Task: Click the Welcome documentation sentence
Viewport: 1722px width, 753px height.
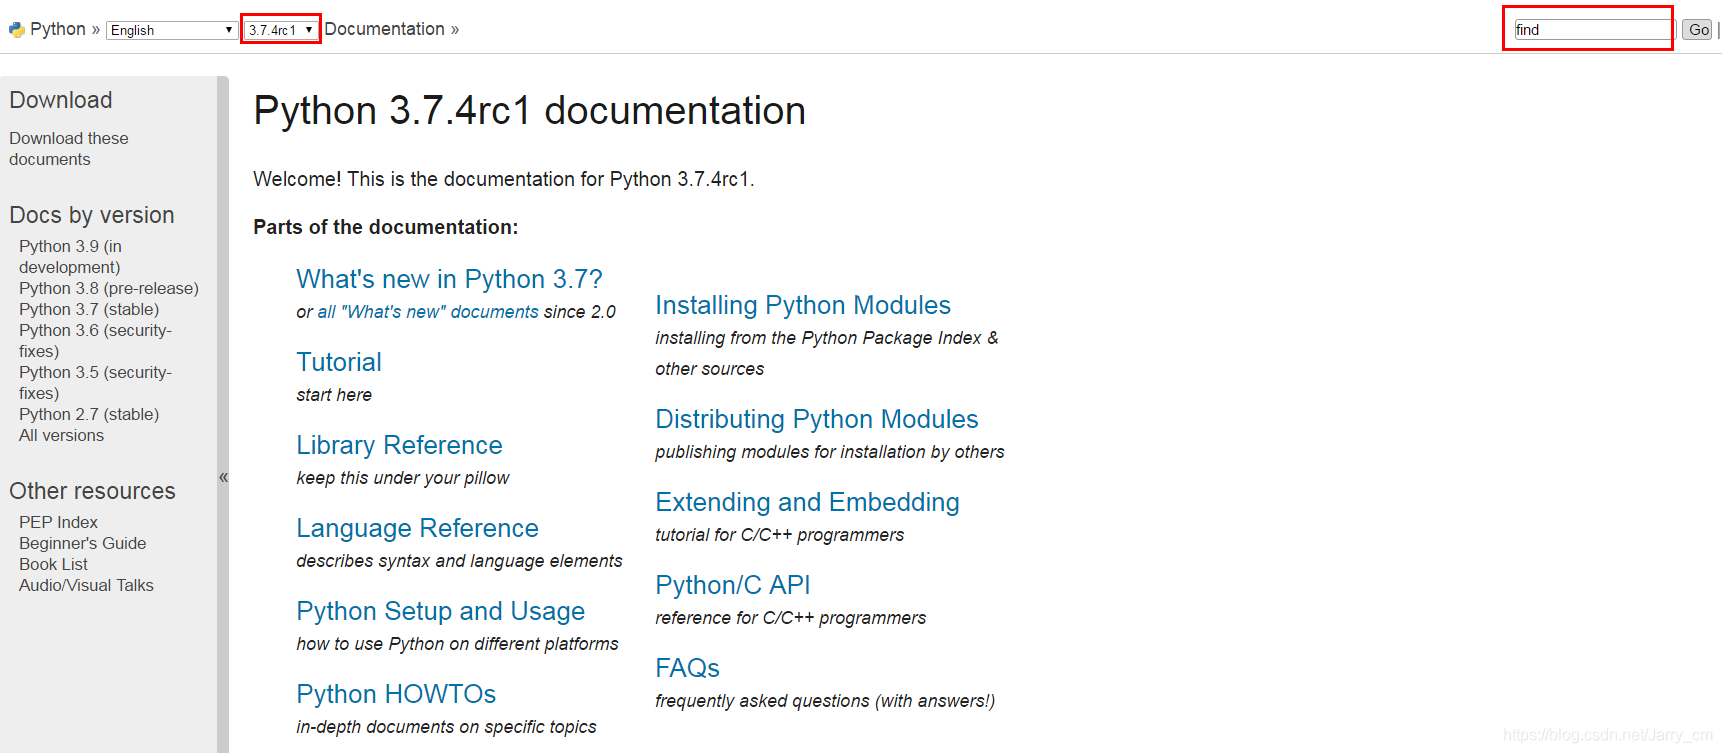Action: [x=504, y=179]
